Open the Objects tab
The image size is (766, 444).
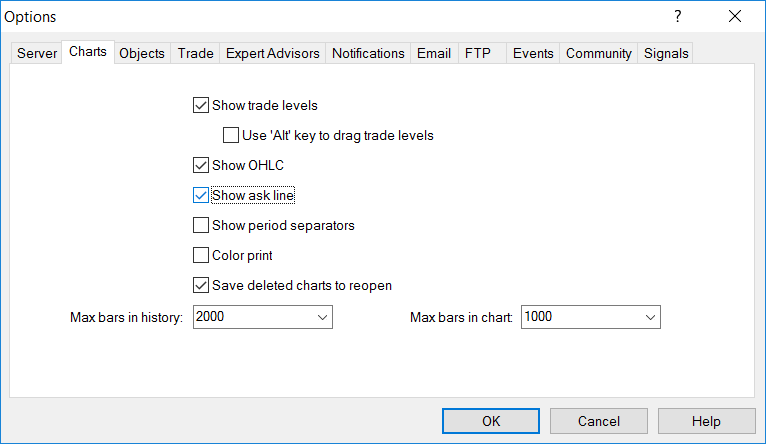point(142,53)
